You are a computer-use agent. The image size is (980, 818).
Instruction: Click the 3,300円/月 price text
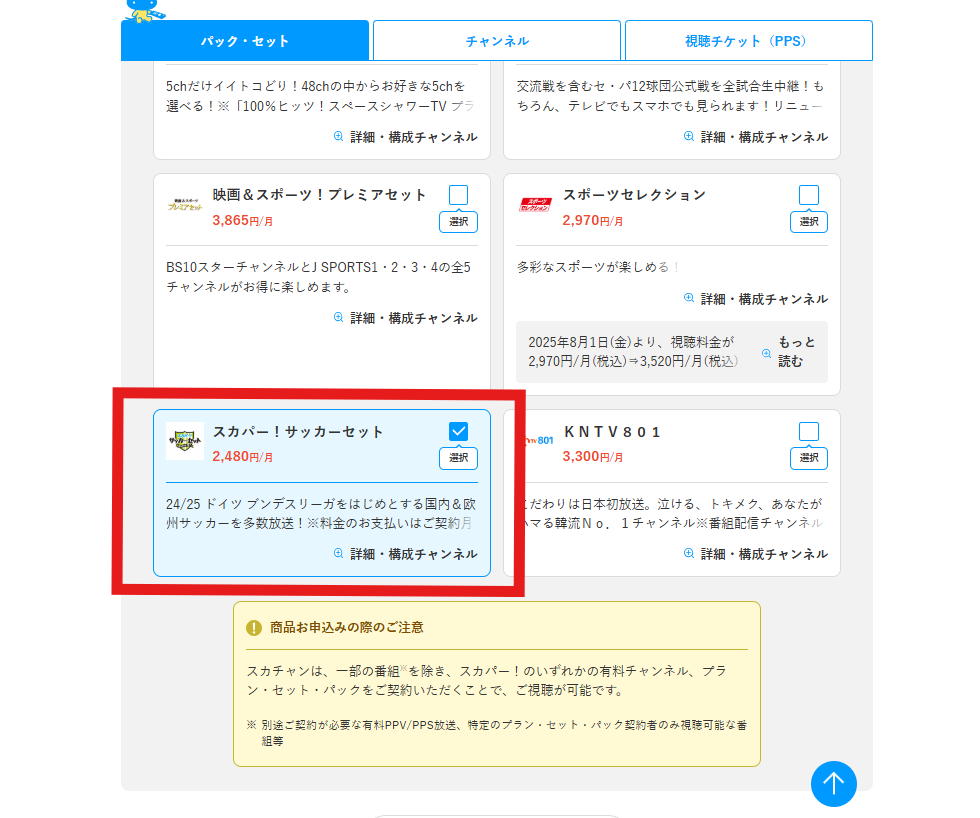(592, 457)
